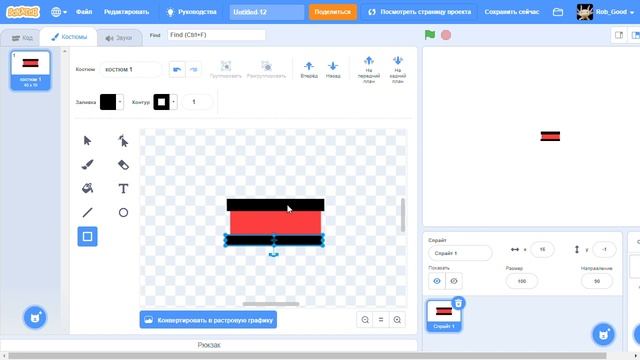Click Конвертировать в растровую графику
The width and height of the screenshot is (640, 360).
click(208, 320)
